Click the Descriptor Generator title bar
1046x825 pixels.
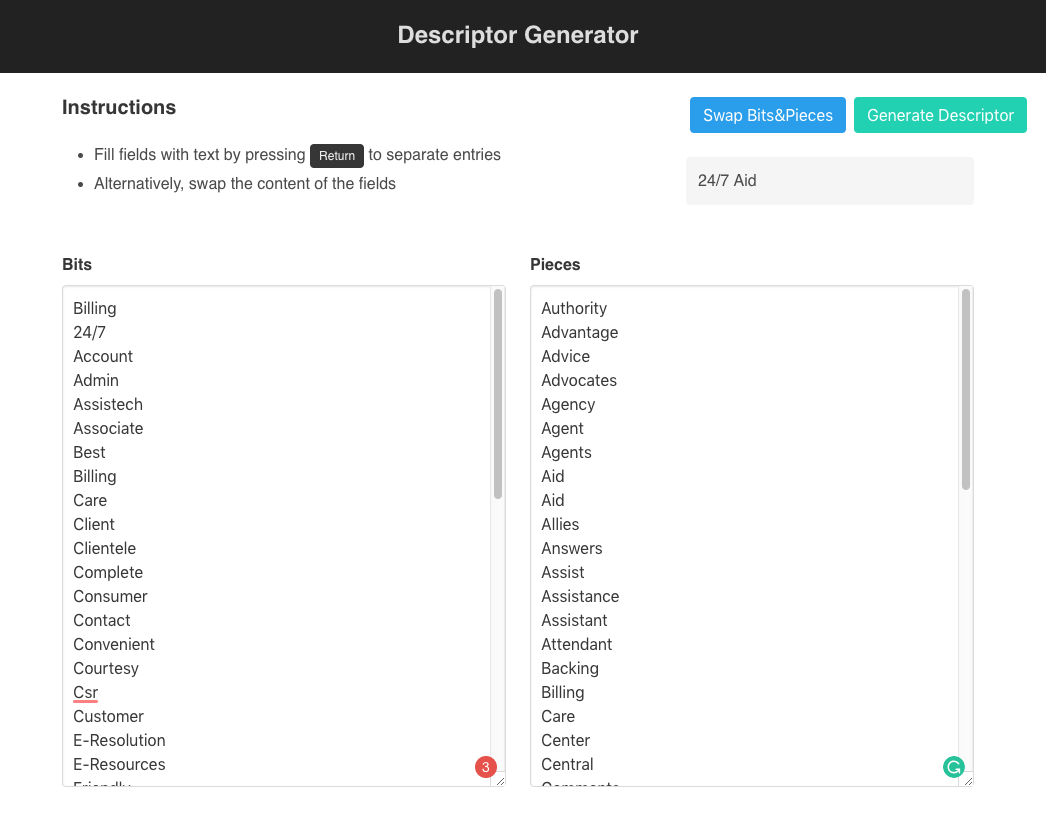[518, 35]
